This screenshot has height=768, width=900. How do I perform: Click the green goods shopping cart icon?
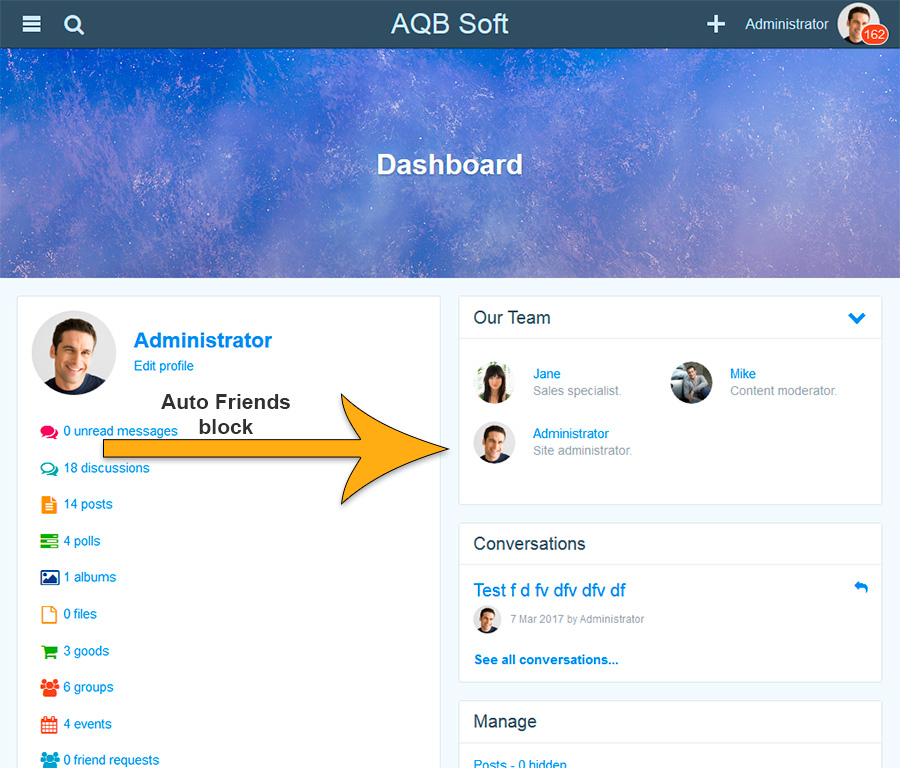[x=49, y=651]
